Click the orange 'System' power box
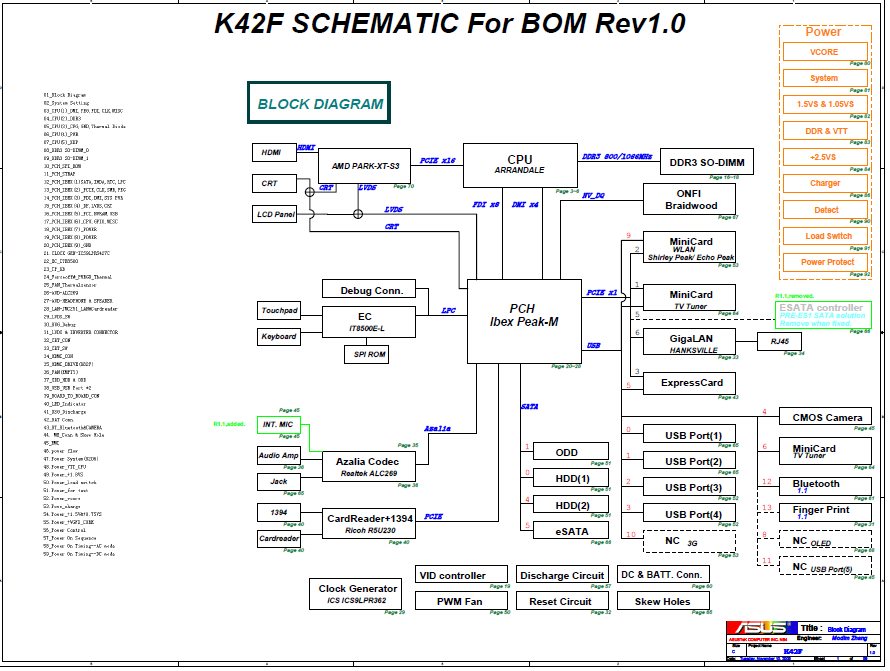Image resolution: width=890 pixels, height=671 pixels. pos(825,78)
